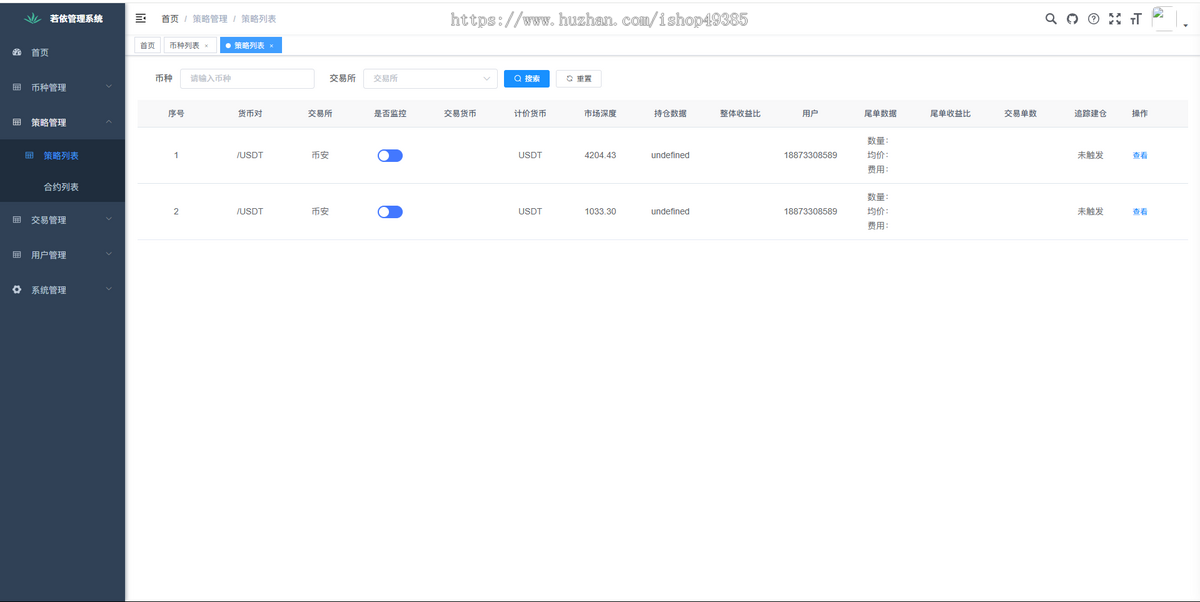
Task: Click the 交易管理 sidebar icon
Action: click(x=16, y=219)
